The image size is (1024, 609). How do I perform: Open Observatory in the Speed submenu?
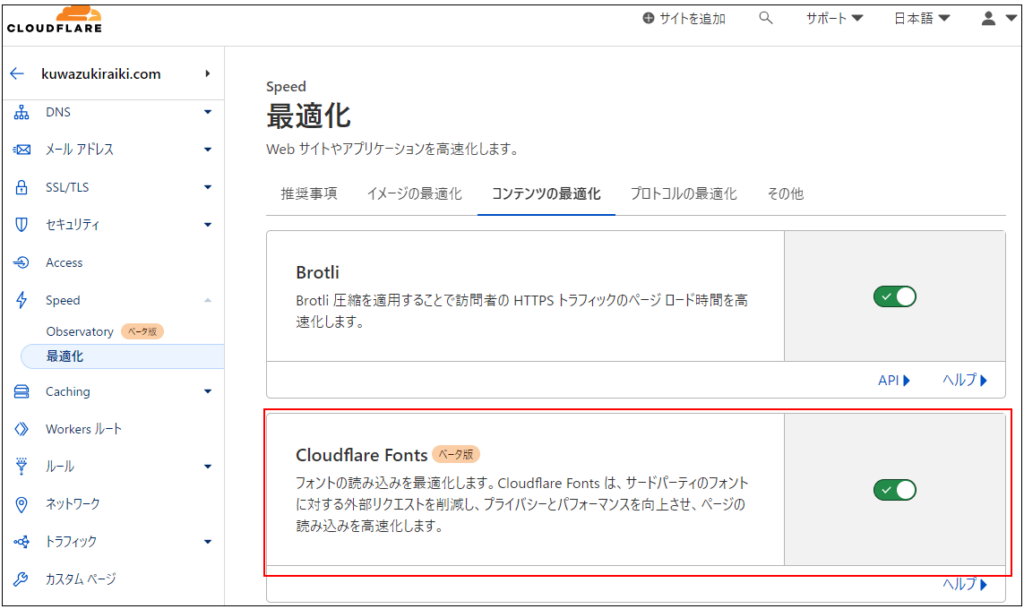click(80, 331)
